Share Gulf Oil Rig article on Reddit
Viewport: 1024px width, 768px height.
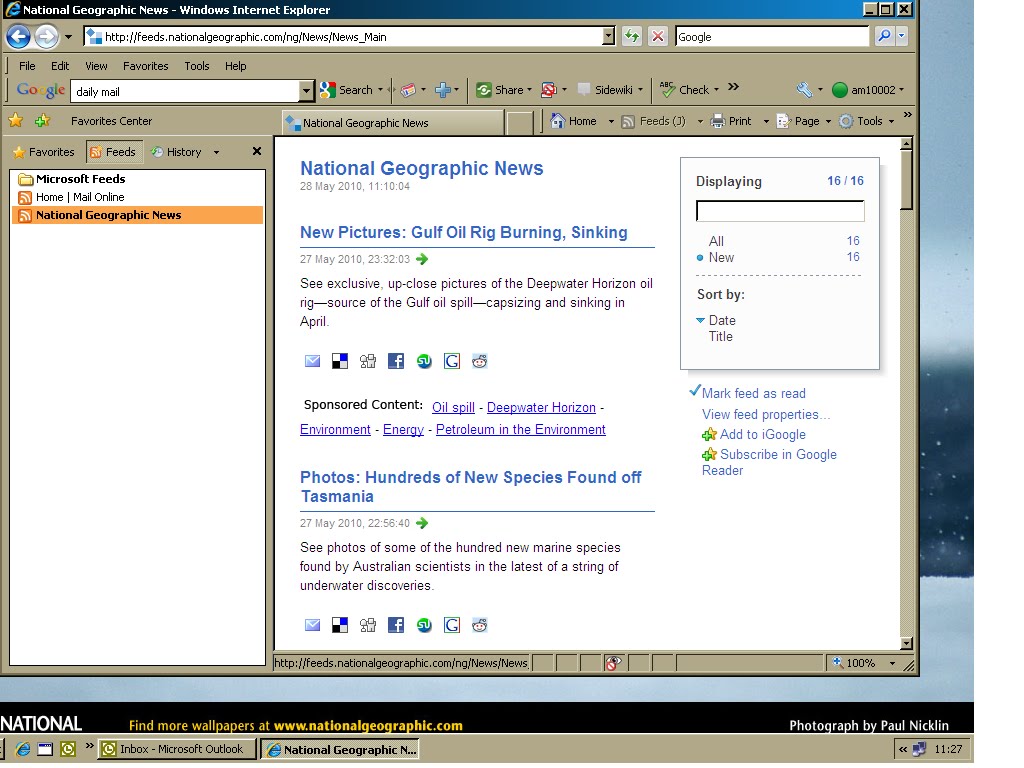click(479, 361)
